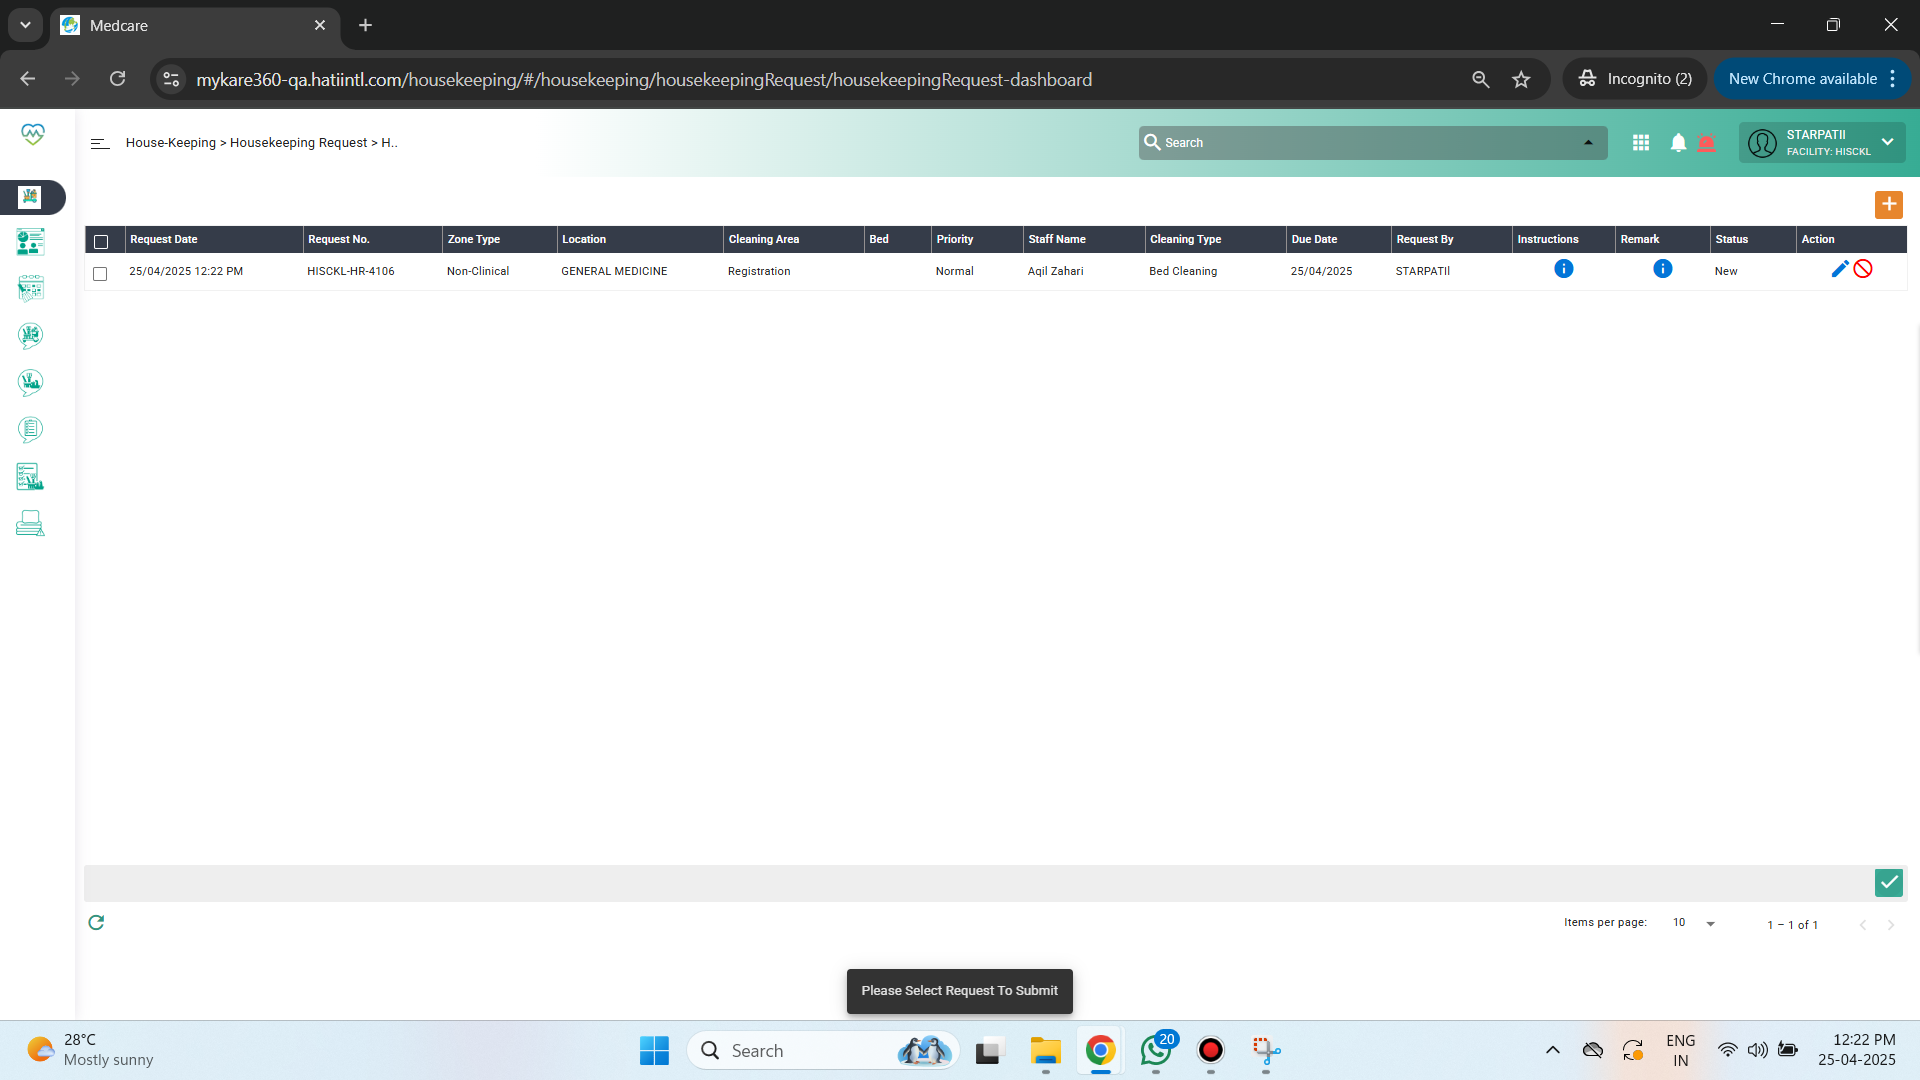This screenshot has height=1080, width=1920.
Task: Switch to the Medcare browser tab
Action: point(195,25)
